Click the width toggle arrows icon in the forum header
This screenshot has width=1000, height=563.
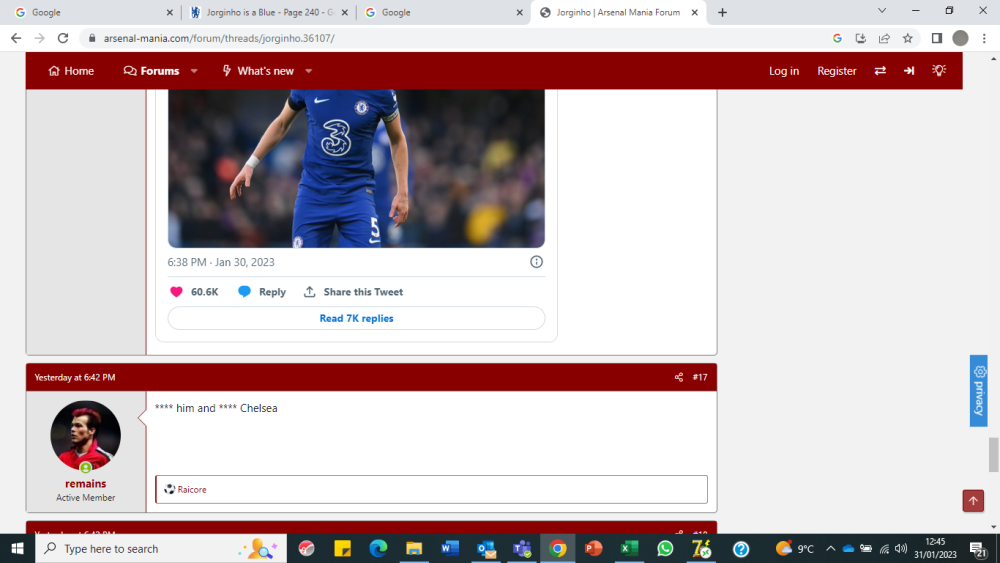tap(880, 71)
